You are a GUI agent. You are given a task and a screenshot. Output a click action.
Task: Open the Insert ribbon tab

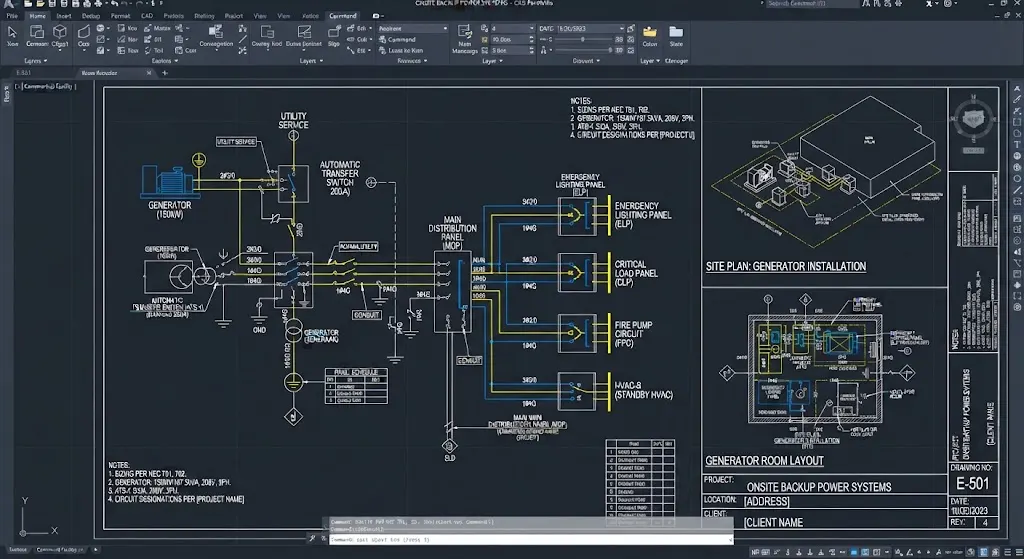[64, 16]
